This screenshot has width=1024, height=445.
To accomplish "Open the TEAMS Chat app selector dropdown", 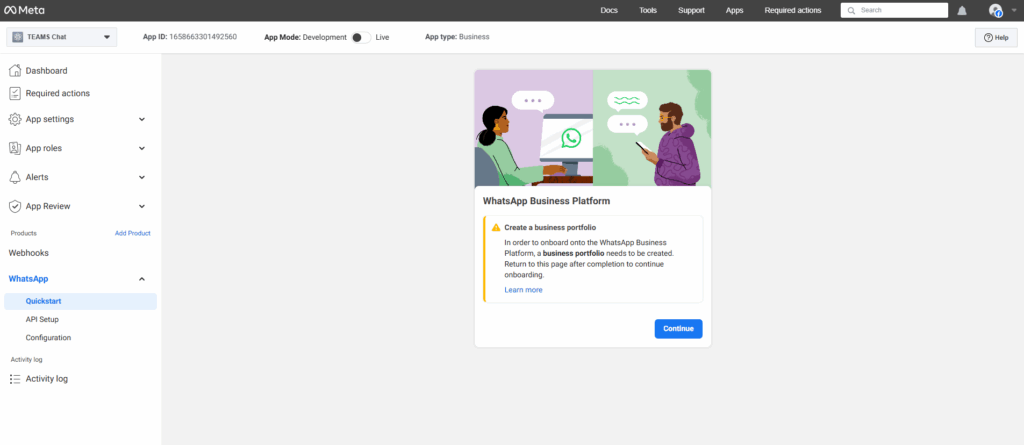I will 61,37.
